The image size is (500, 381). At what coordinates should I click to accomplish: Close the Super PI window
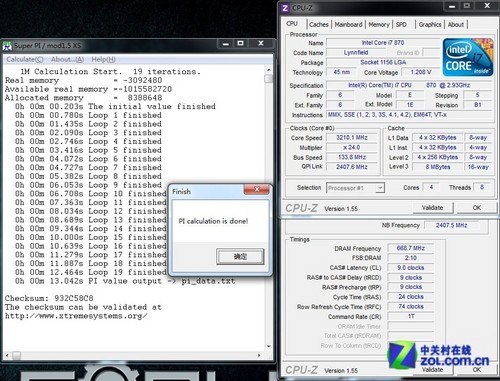click(261, 43)
